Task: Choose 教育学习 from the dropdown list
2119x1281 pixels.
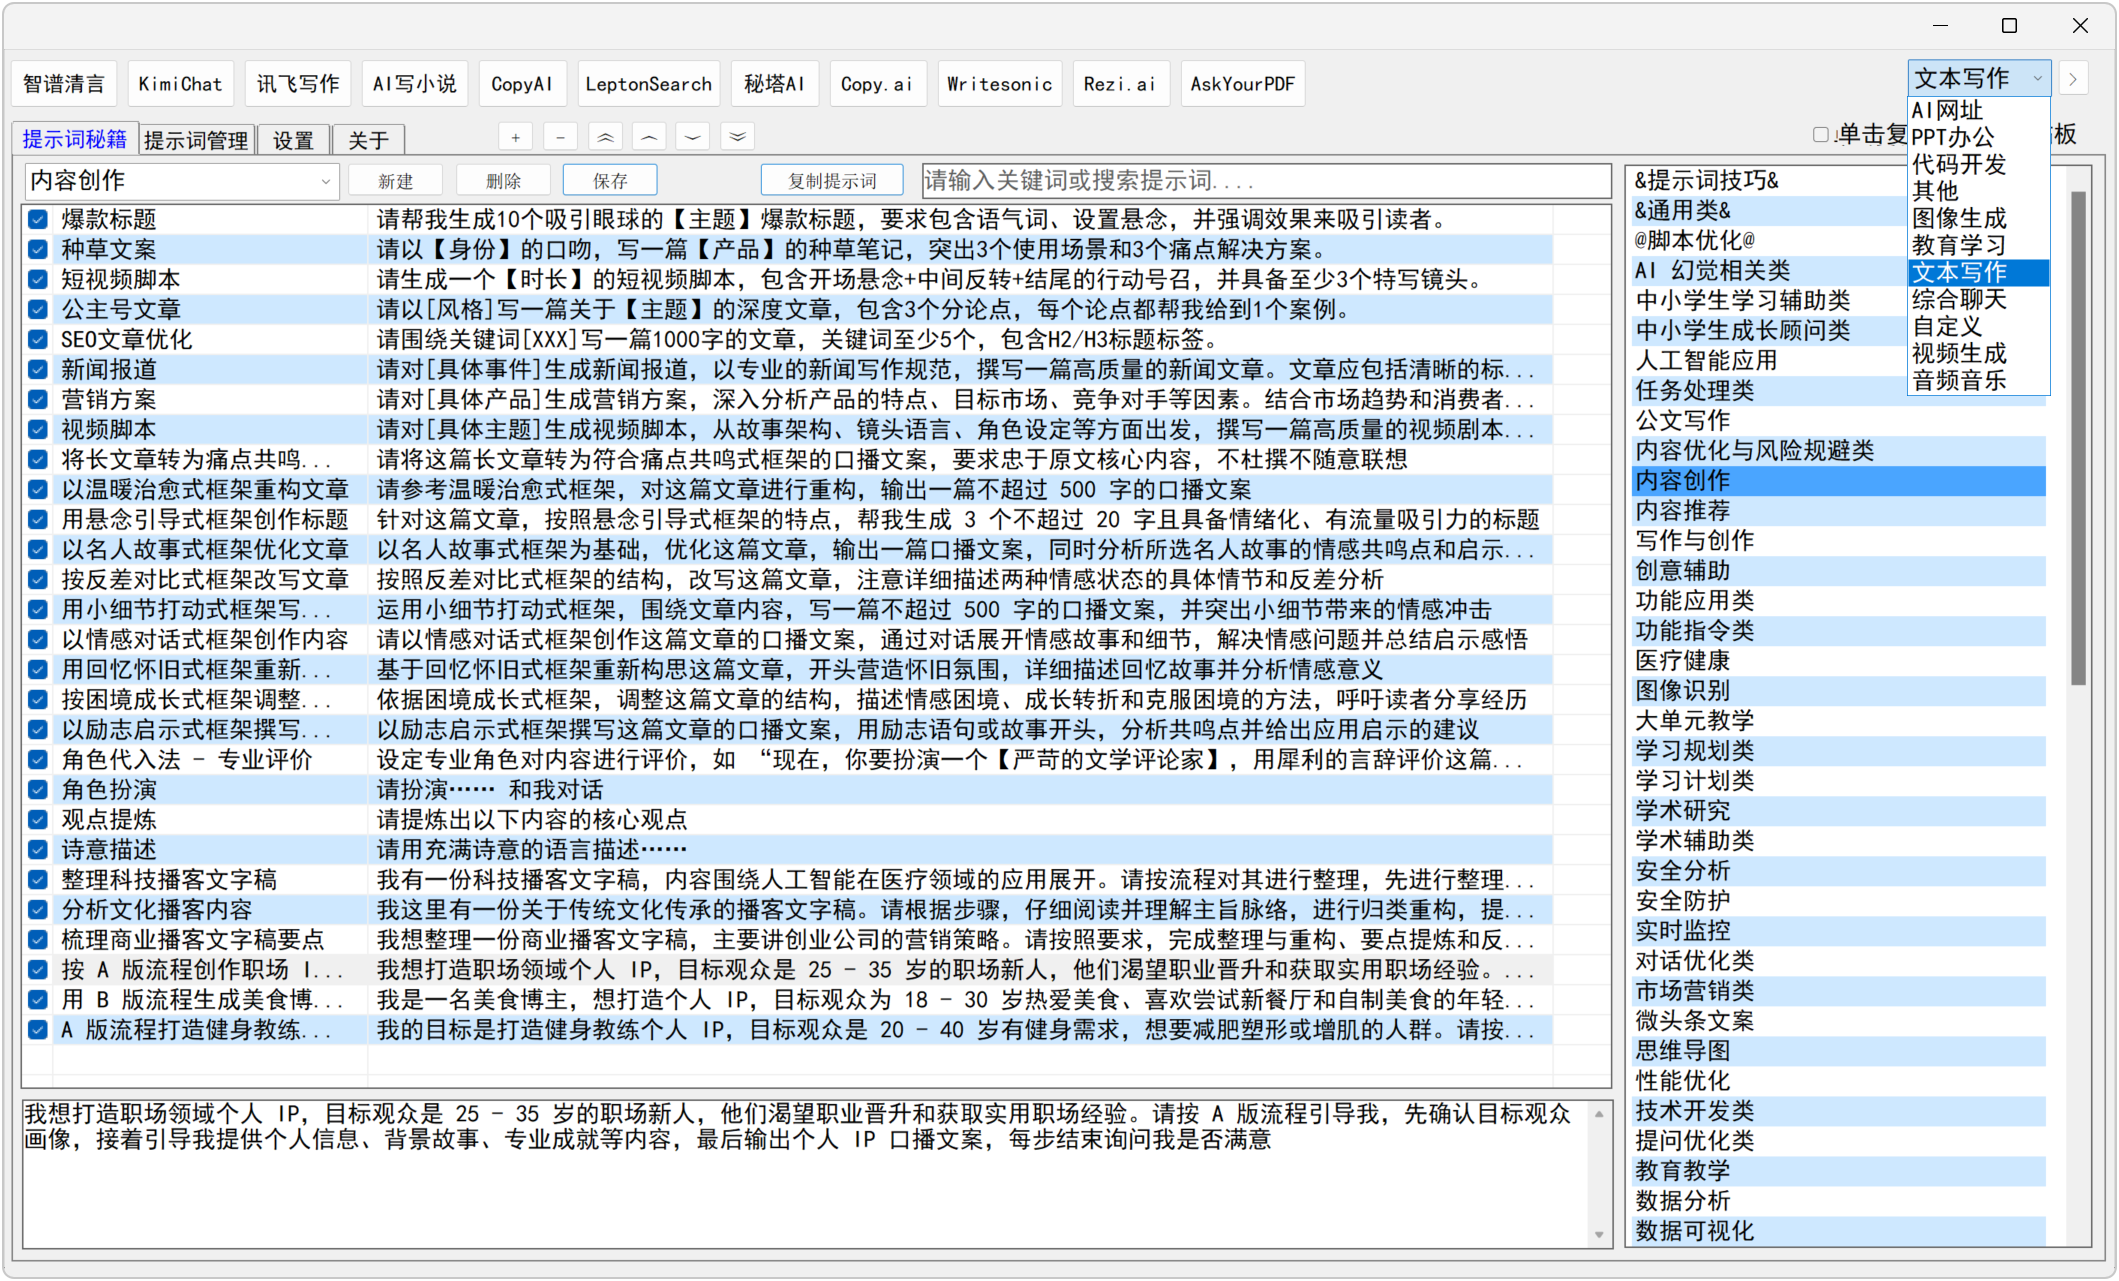Action: coord(1979,245)
